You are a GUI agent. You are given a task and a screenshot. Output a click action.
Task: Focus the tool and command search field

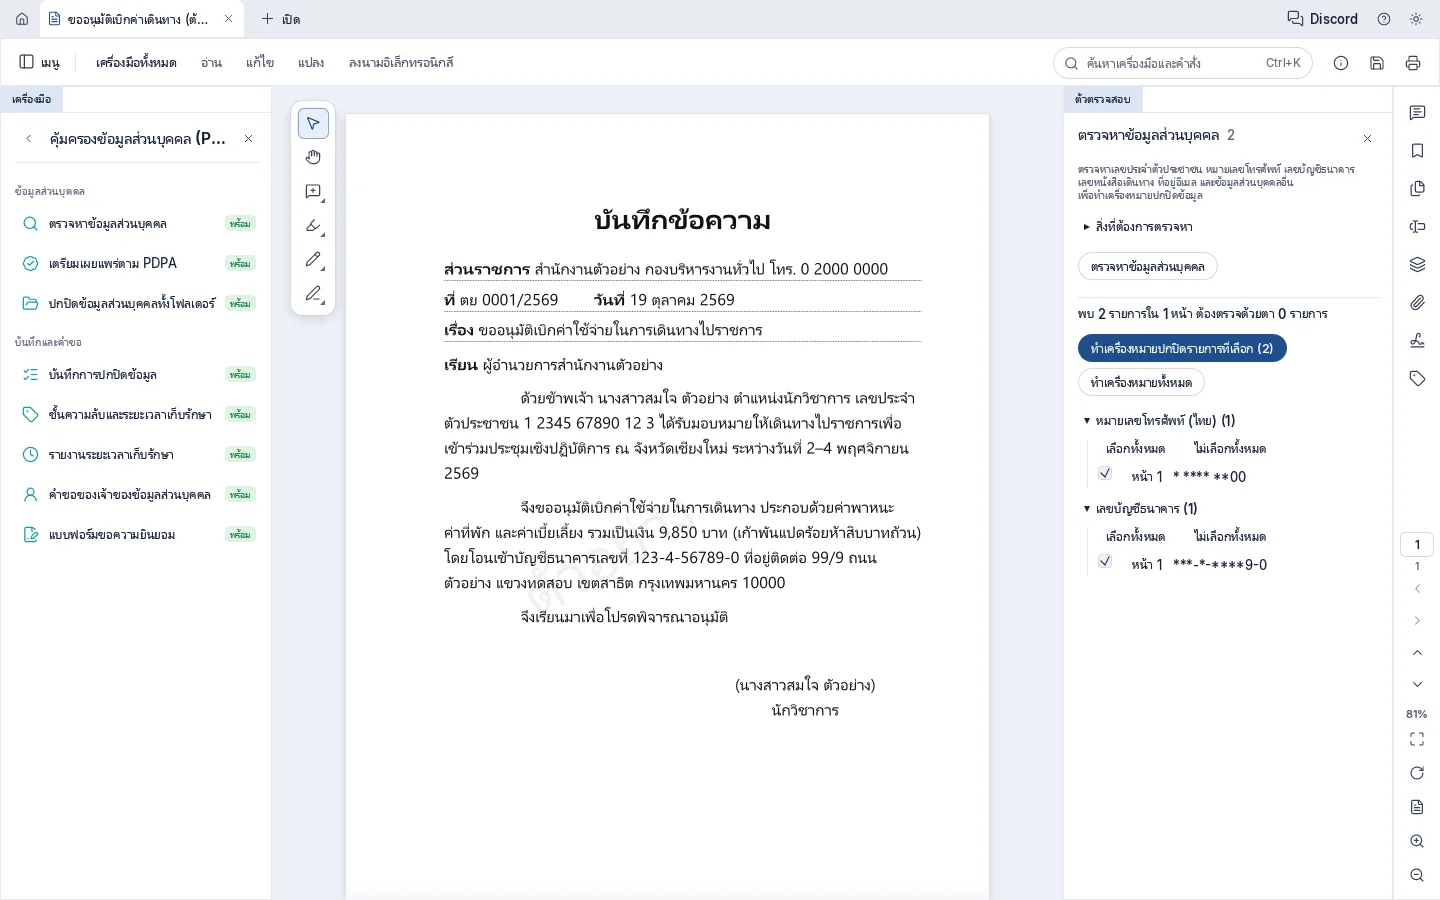pyautogui.click(x=1183, y=63)
